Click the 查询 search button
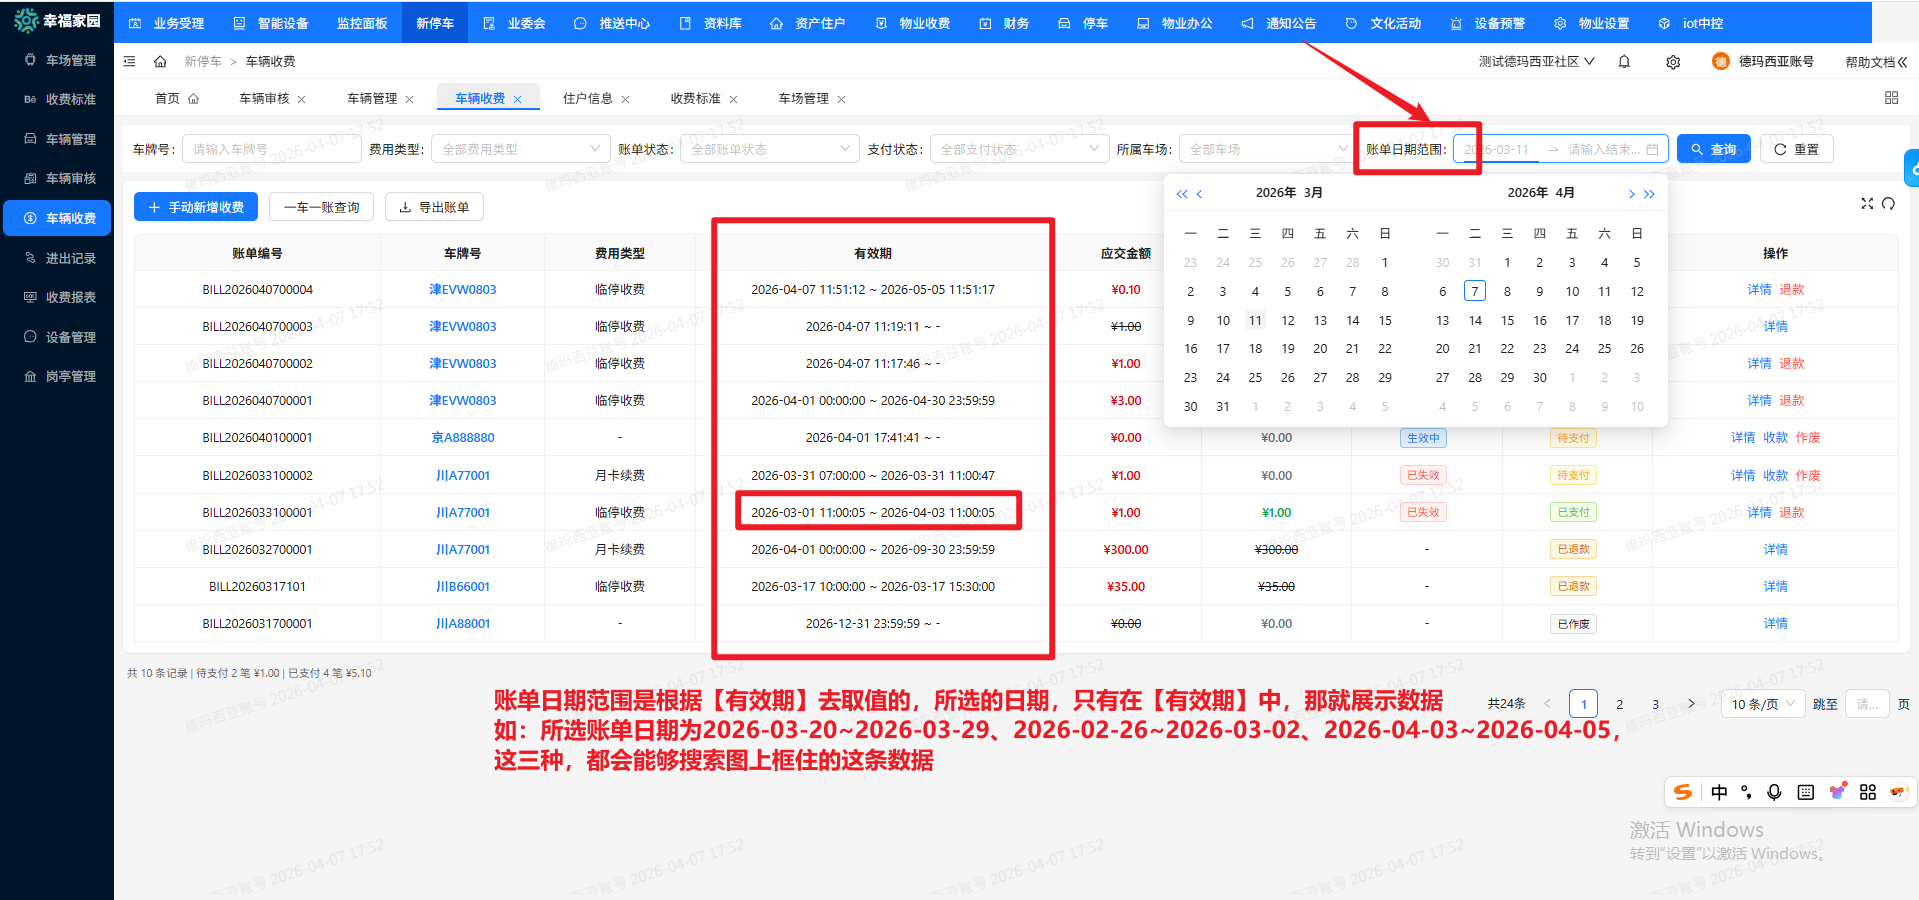This screenshot has height=900, width=1919. 1713,149
